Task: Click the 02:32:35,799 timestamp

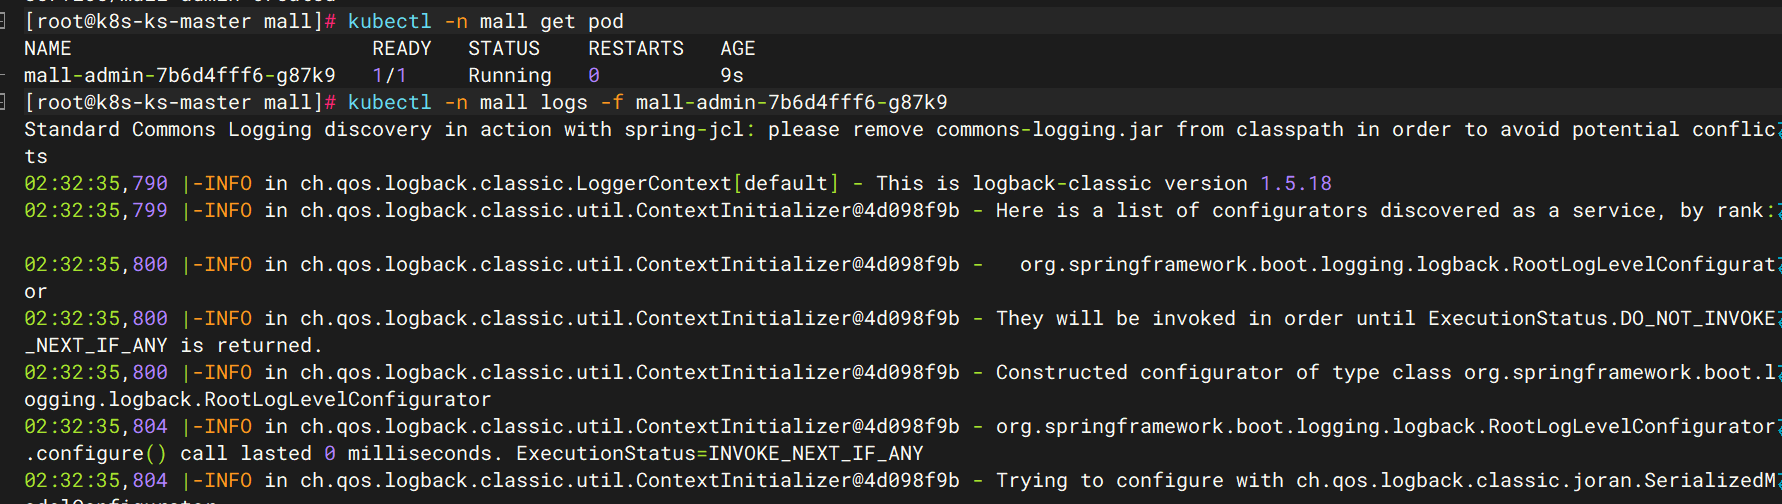Action: point(96,211)
